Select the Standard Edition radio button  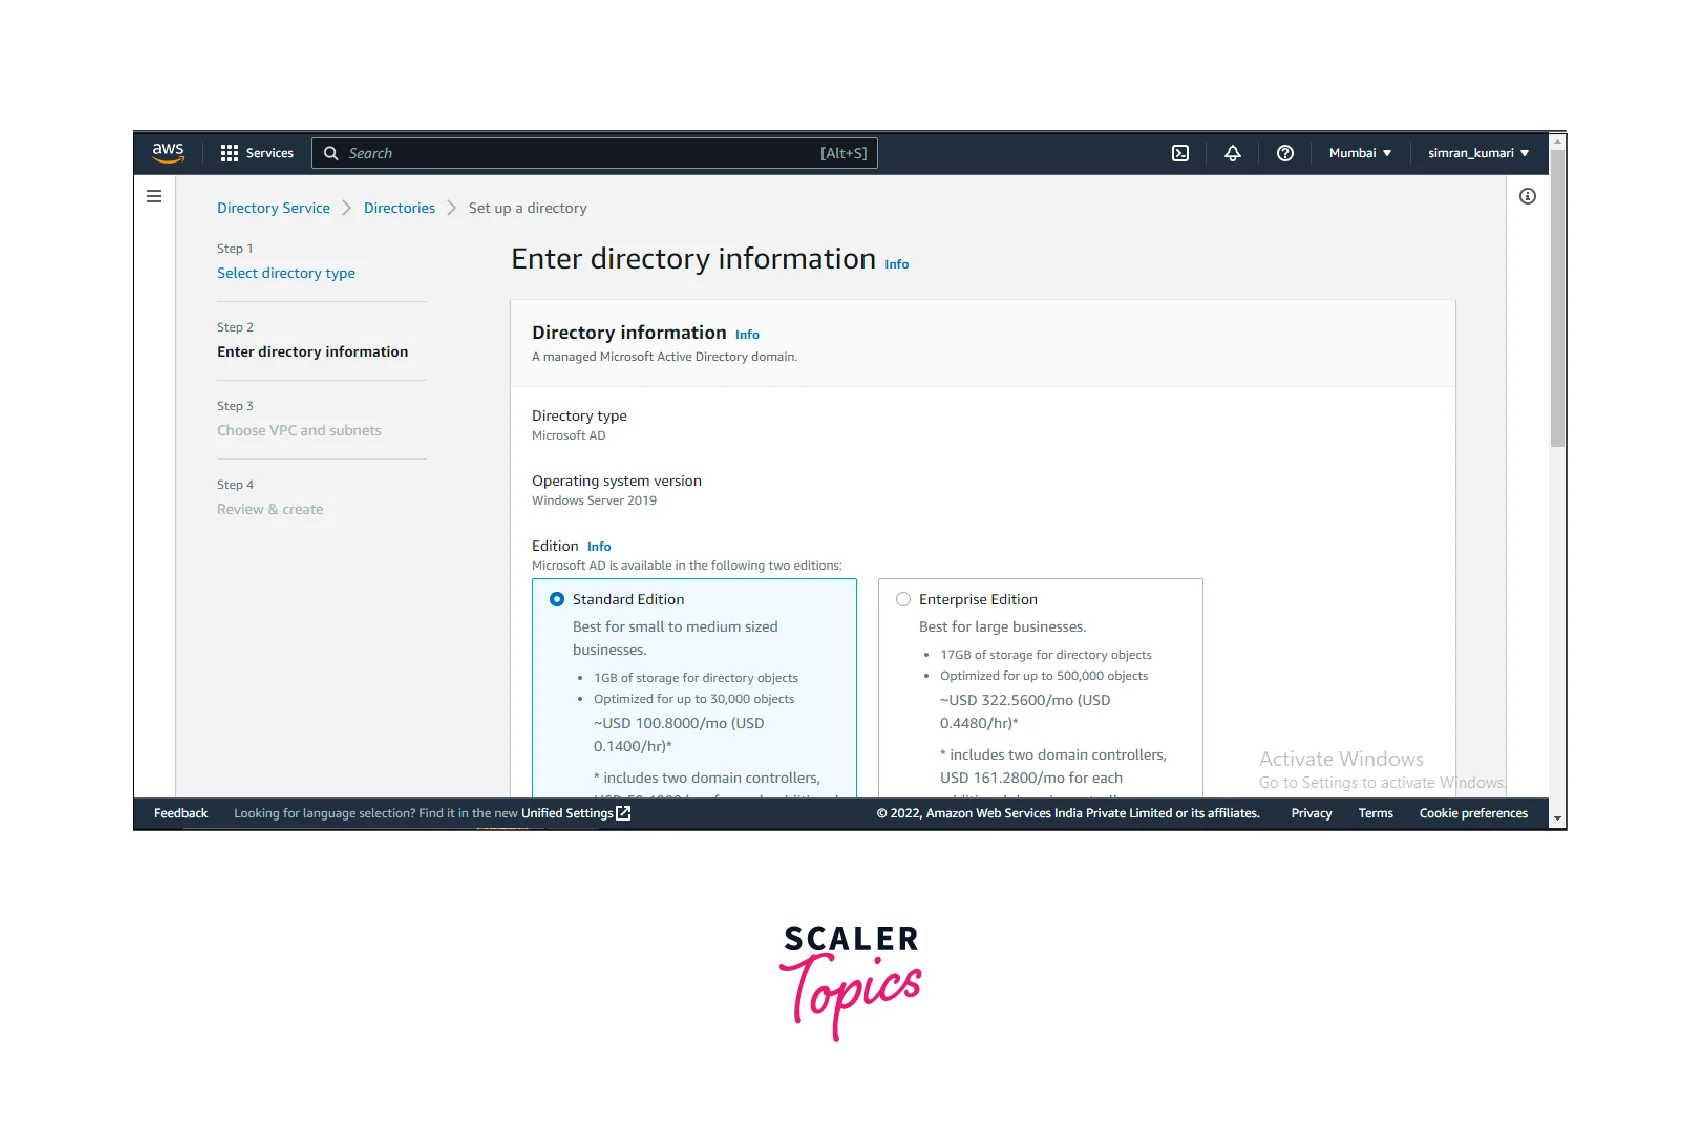(x=557, y=599)
